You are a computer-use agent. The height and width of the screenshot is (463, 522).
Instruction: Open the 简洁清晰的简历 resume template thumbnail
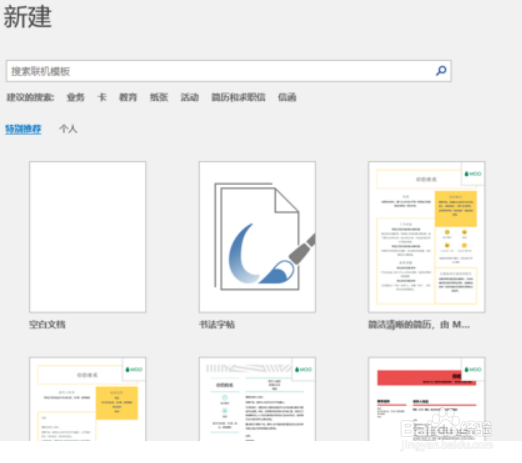click(x=427, y=237)
